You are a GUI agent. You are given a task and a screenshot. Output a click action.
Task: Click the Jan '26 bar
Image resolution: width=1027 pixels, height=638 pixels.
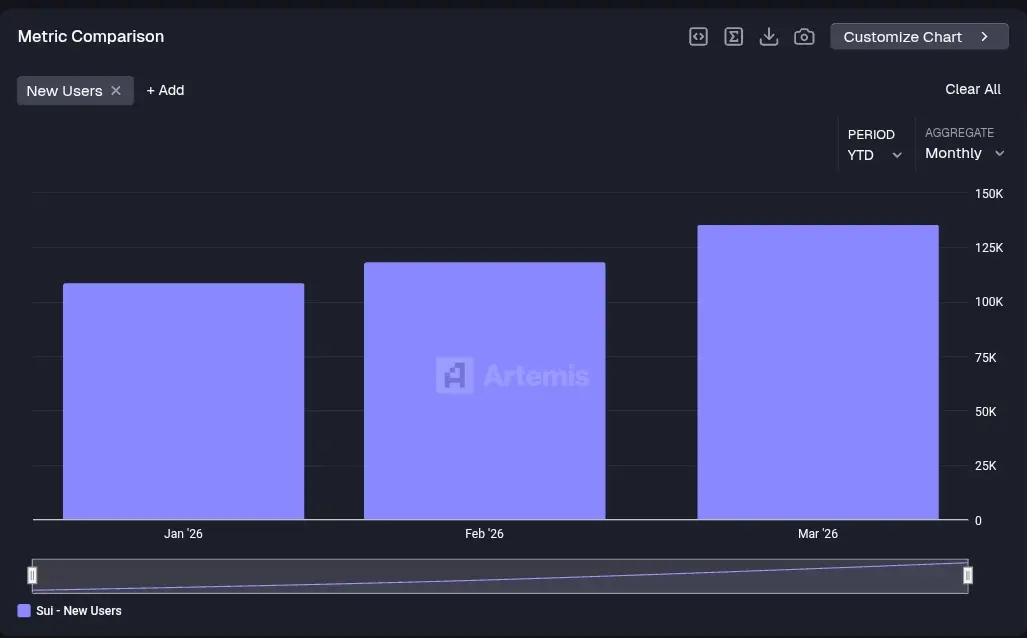(183, 401)
